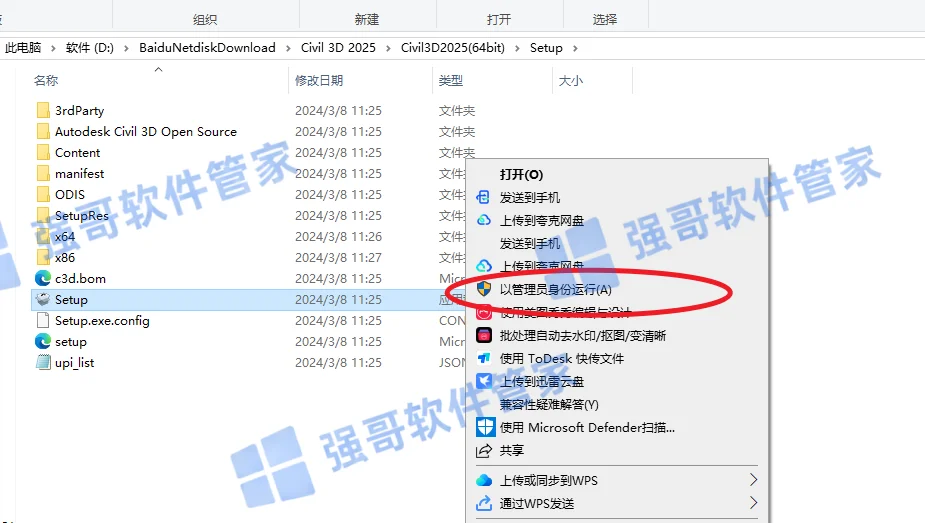Click the Setup application icon
This screenshot has height=523, width=925.
pos(43,300)
